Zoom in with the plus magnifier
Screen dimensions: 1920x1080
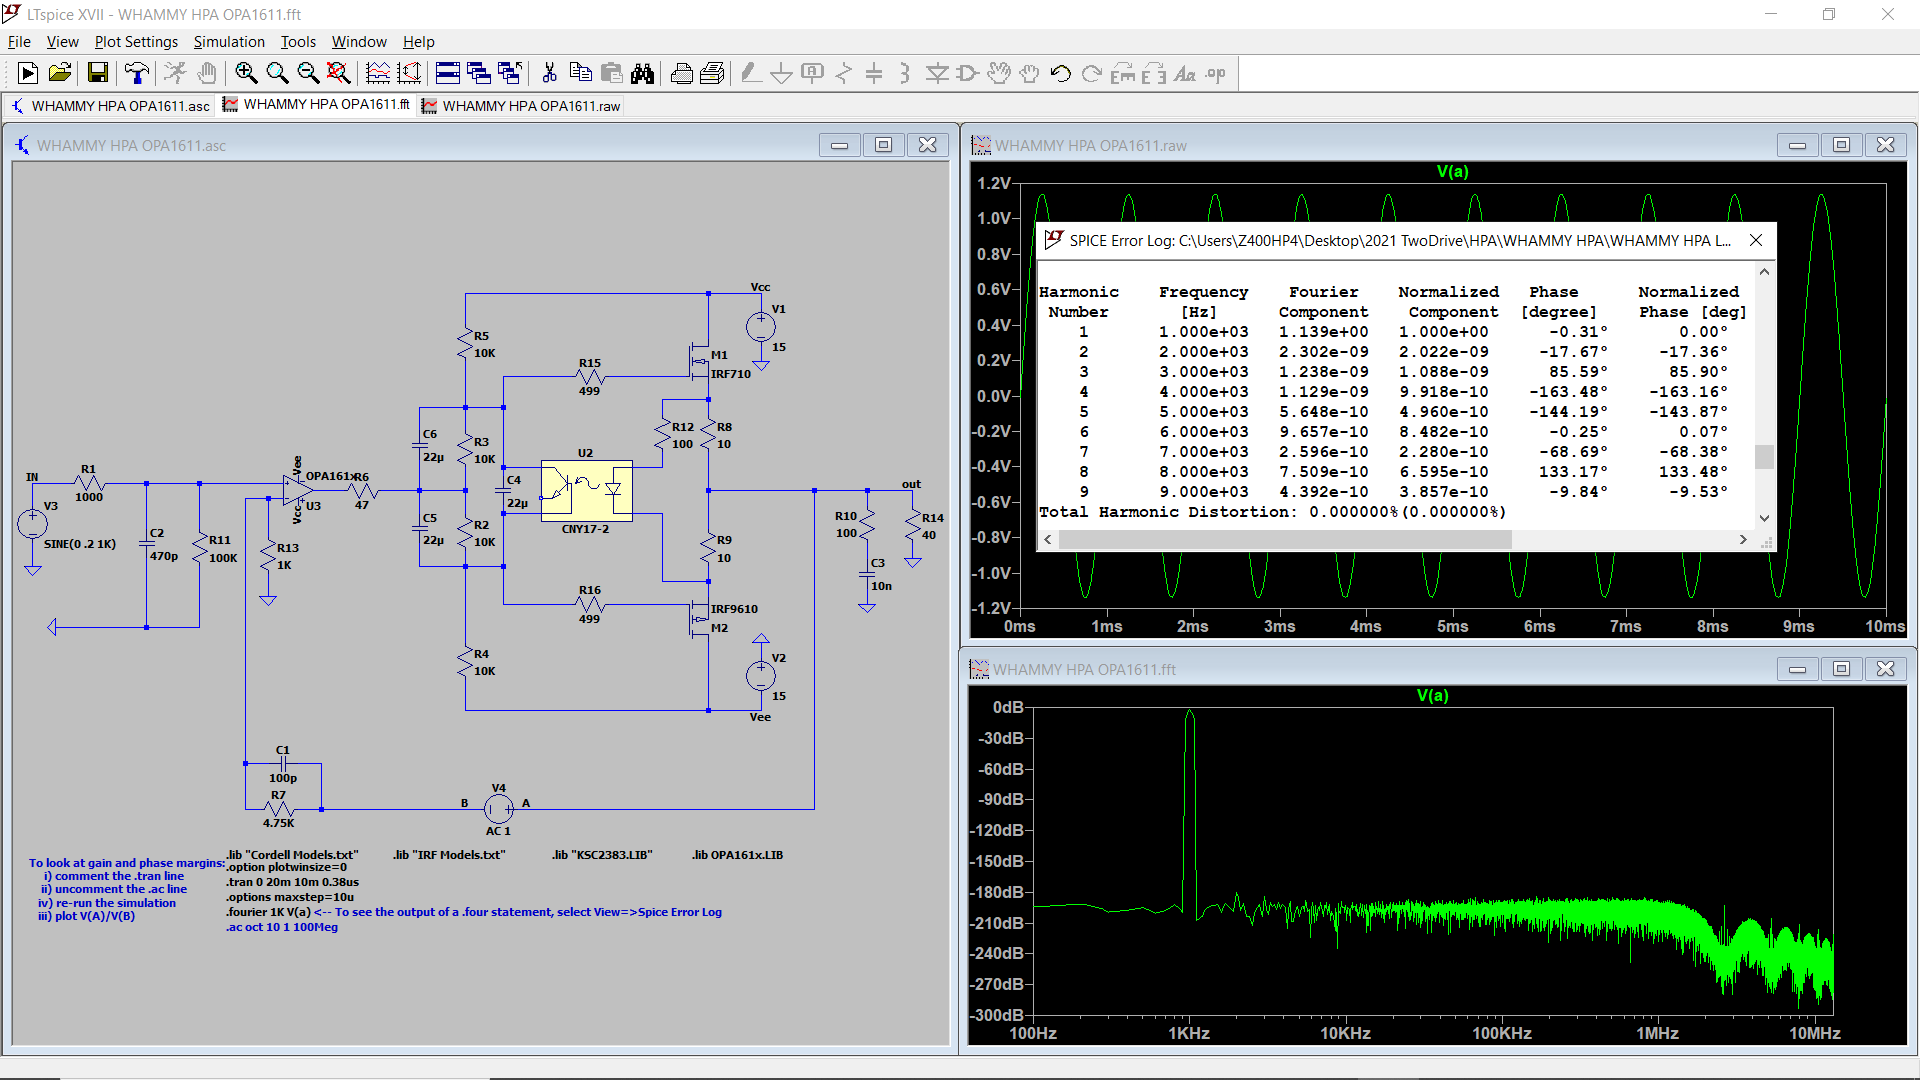coord(246,73)
